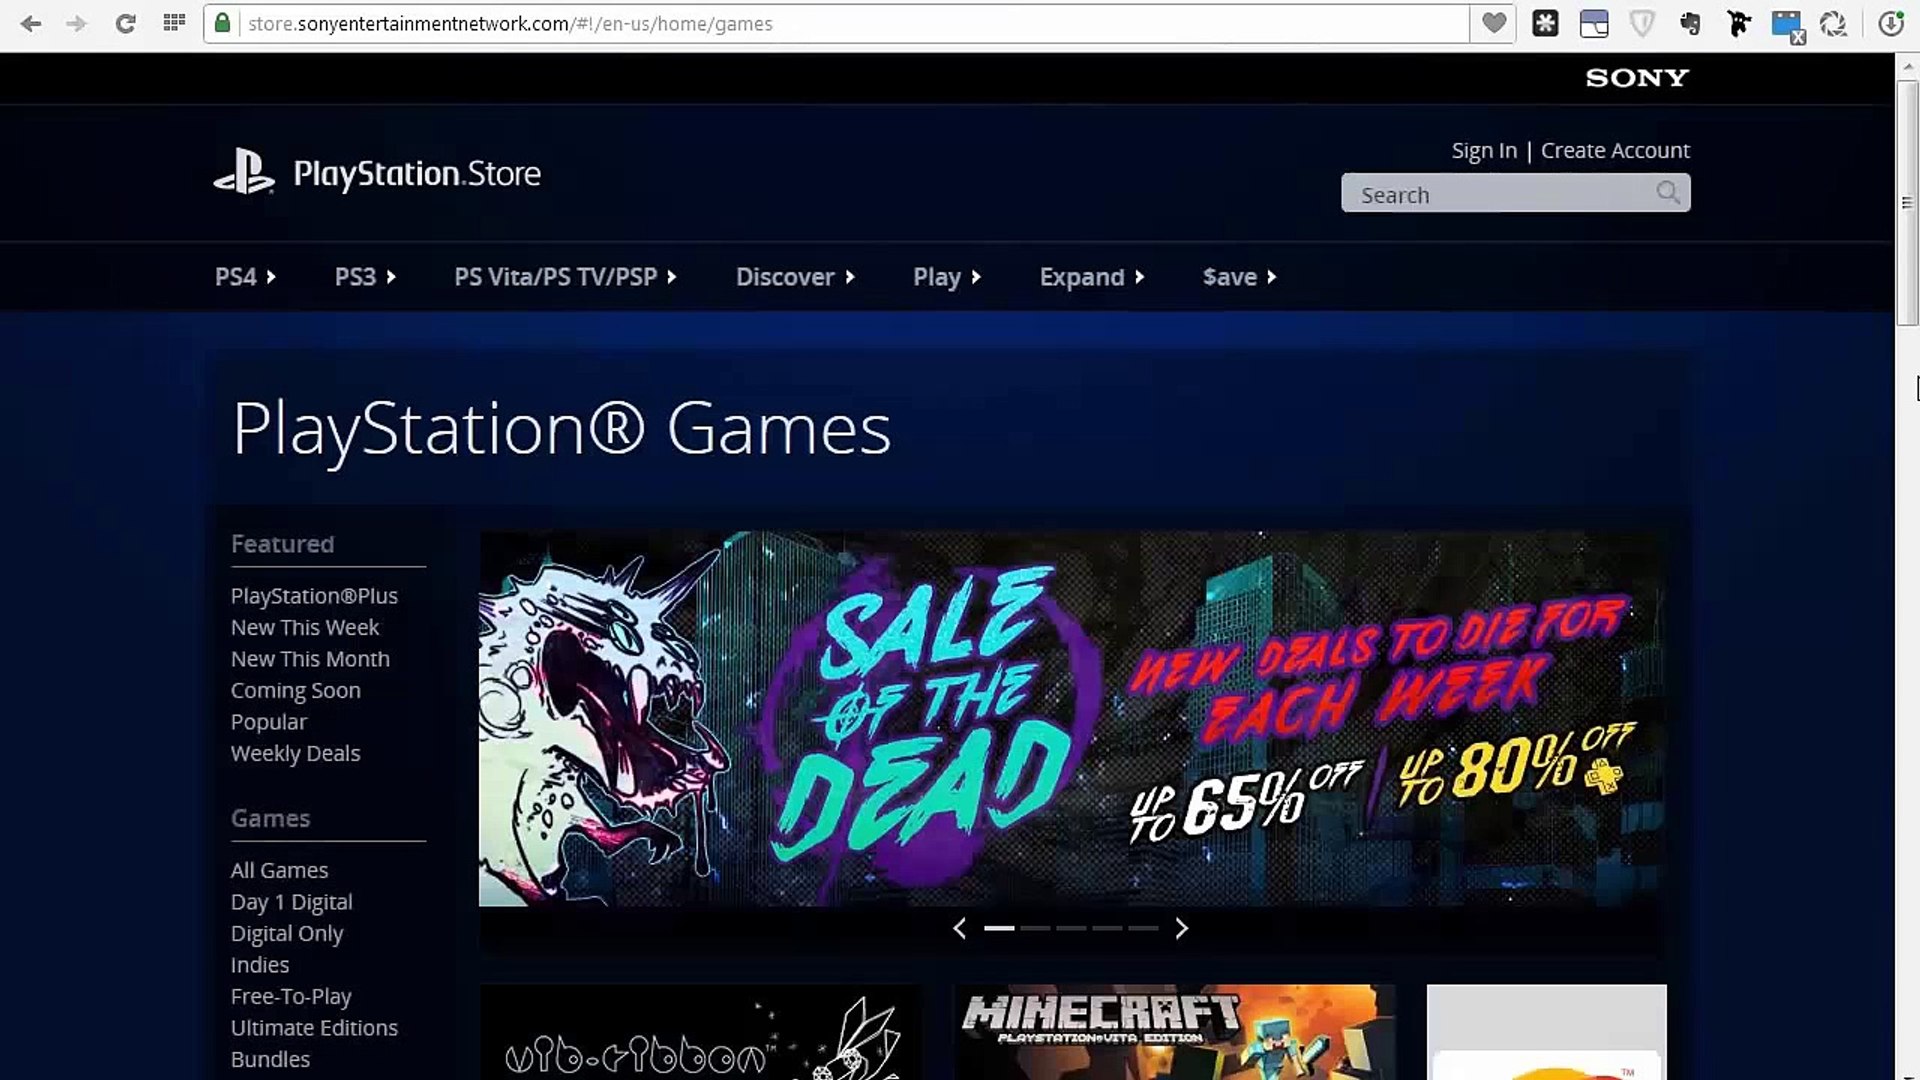Click the browser screenshot/camera icon
This screenshot has height=1080, width=1920.
[1834, 22]
